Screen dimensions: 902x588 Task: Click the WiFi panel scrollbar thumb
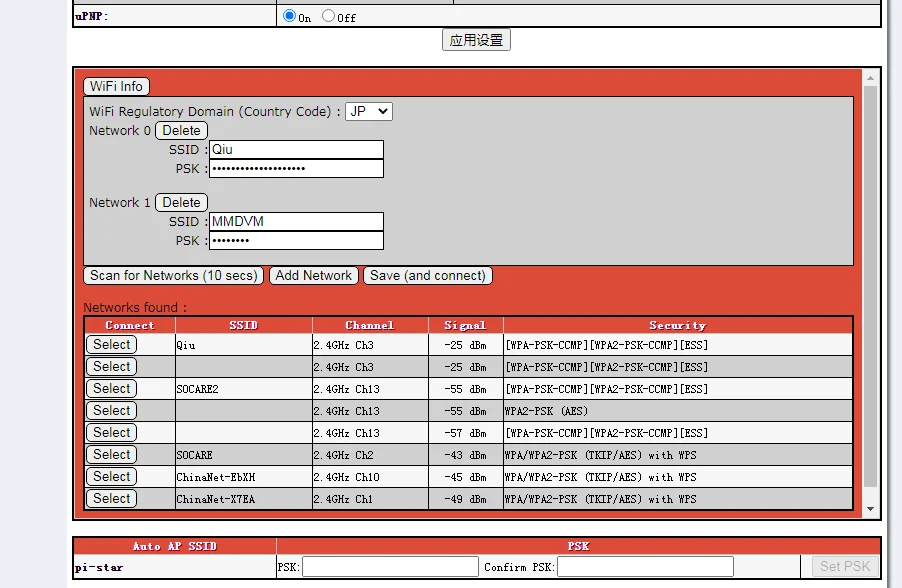pos(870,287)
